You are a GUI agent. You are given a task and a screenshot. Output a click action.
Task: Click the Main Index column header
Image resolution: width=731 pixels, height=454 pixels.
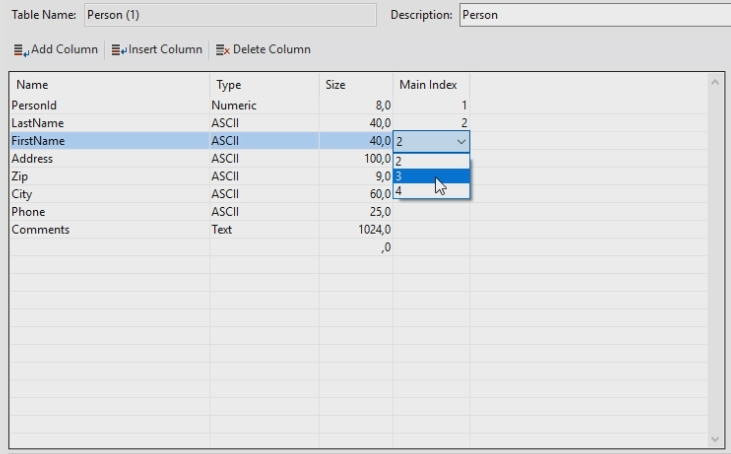(x=429, y=85)
